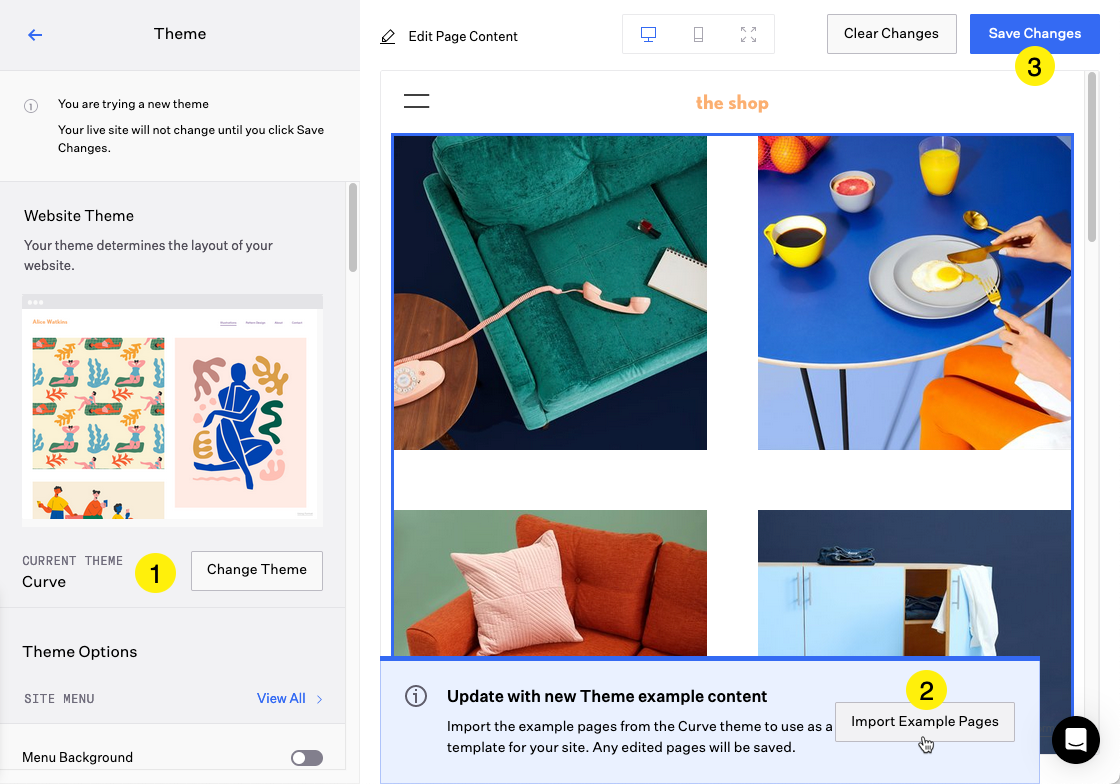1120x784 pixels.
Task: Click the chevron next to View All
Action: (x=320, y=699)
